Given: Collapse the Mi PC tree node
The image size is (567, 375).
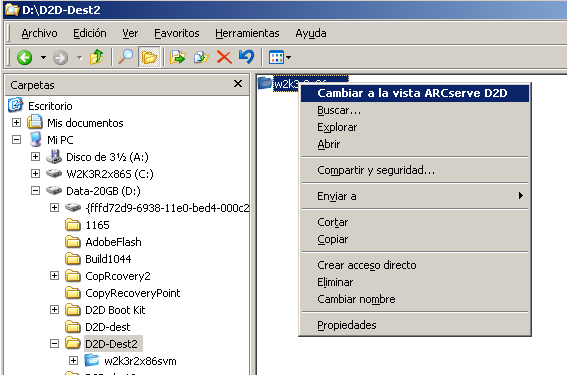Looking at the screenshot, I should [x=17, y=140].
